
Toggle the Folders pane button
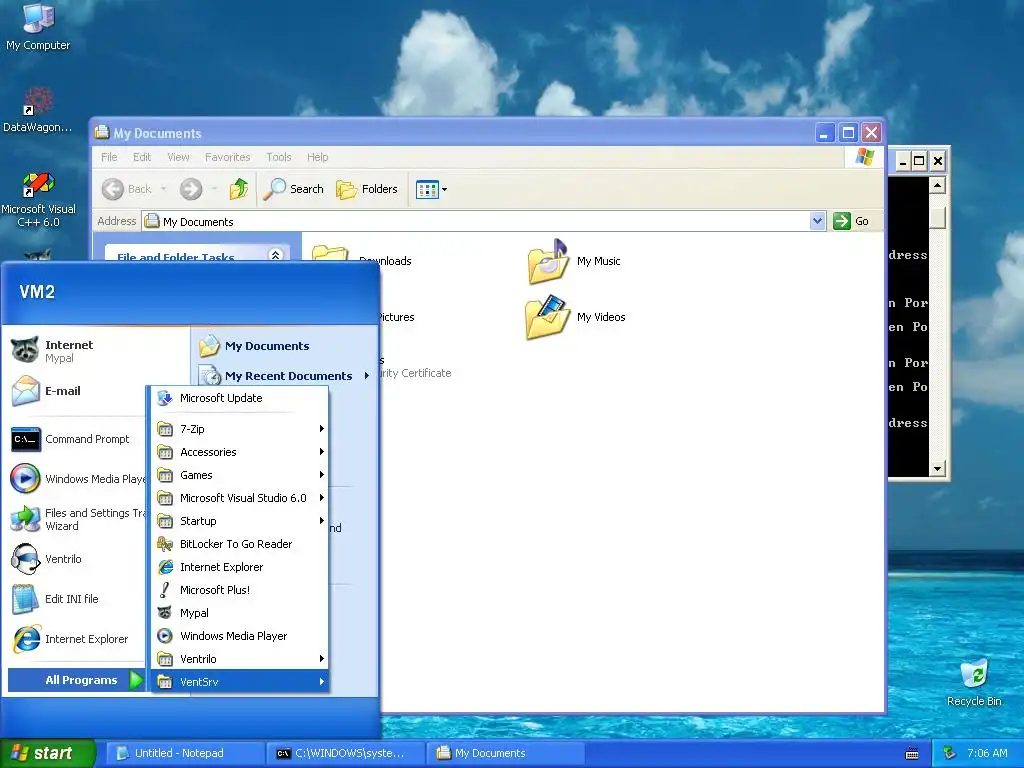click(367, 189)
